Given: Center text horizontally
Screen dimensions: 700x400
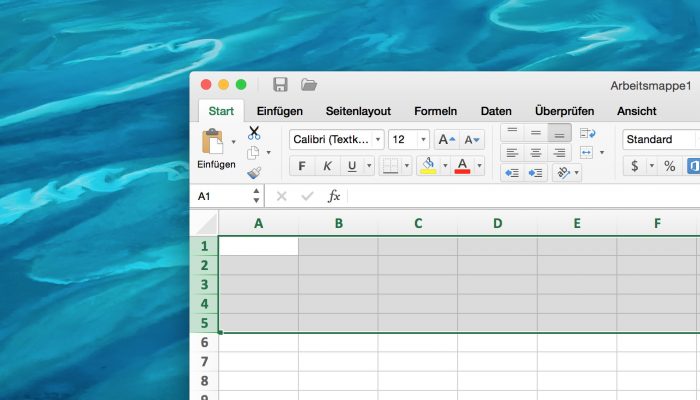Looking at the screenshot, I should [536, 153].
